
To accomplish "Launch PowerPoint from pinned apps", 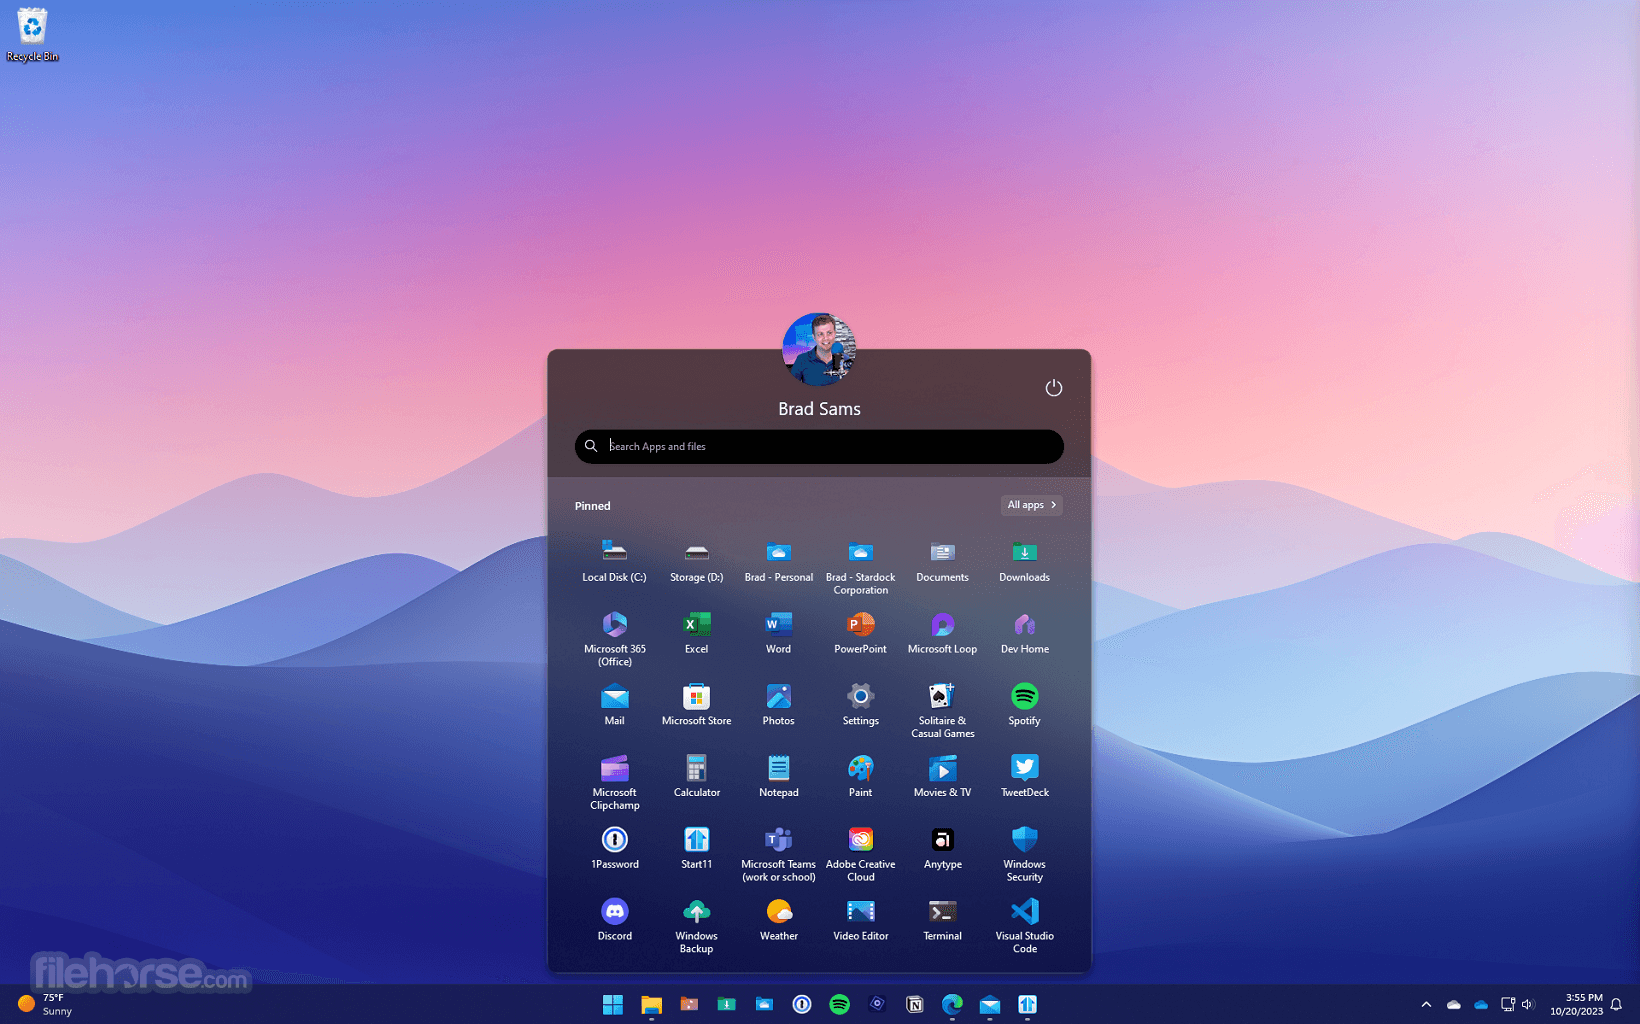I will pos(860,633).
